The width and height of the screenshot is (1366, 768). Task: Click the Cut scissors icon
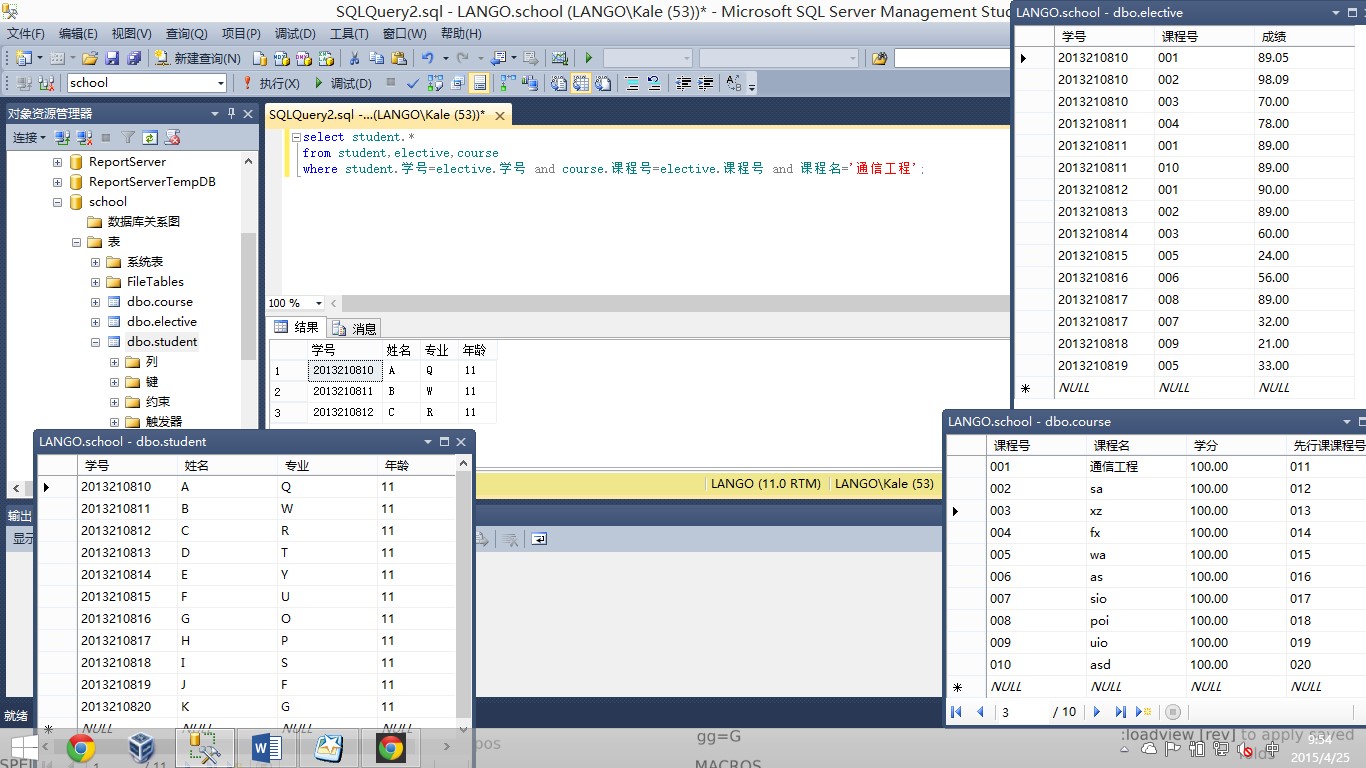(x=353, y=58)
